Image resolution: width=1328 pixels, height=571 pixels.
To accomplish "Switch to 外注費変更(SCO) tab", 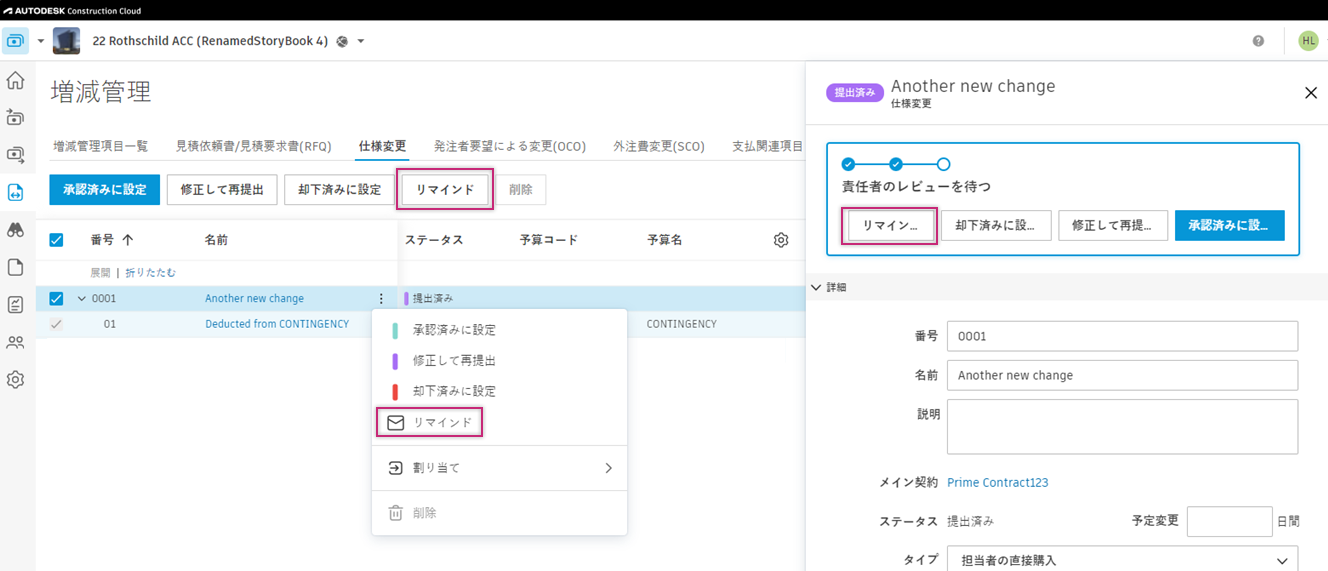I will tap(659, 146).
